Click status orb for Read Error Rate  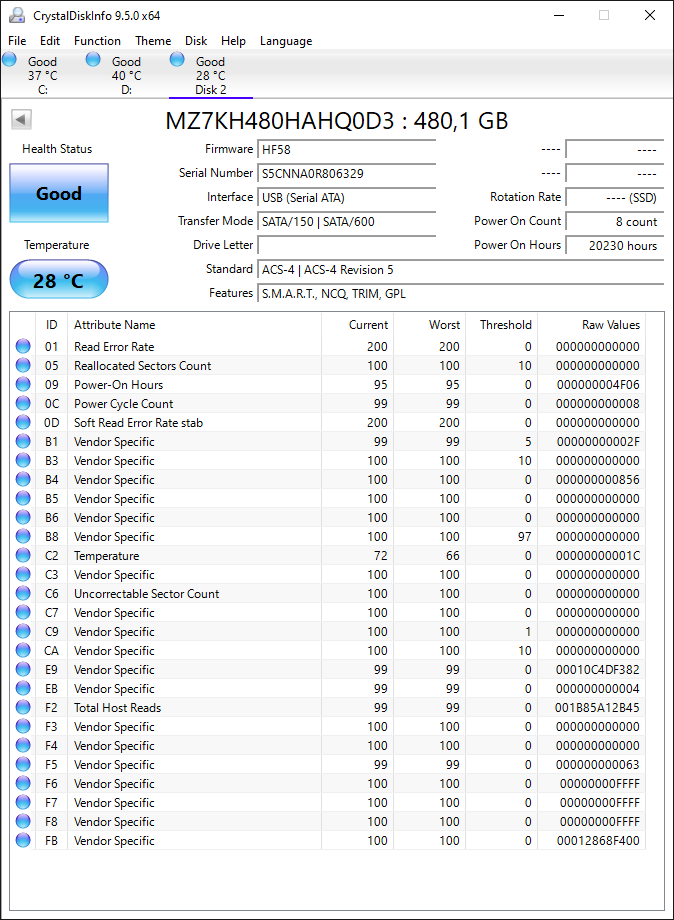(23, 346)
